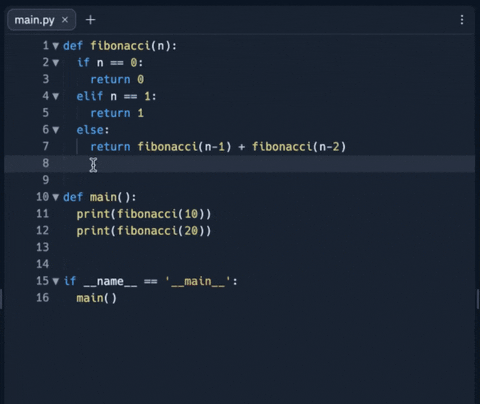The height and width of the screenshot is (404, 480).
Task: Click line number 5 in gutter
Action: (46, 113)
